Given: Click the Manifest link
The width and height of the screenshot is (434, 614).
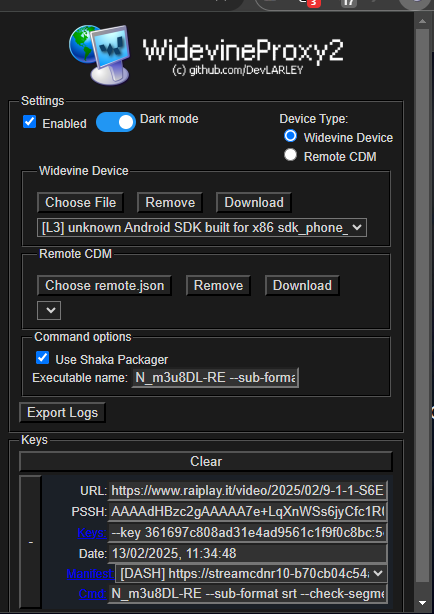Looking at the screenshot, I should click(x=90, y=574).
